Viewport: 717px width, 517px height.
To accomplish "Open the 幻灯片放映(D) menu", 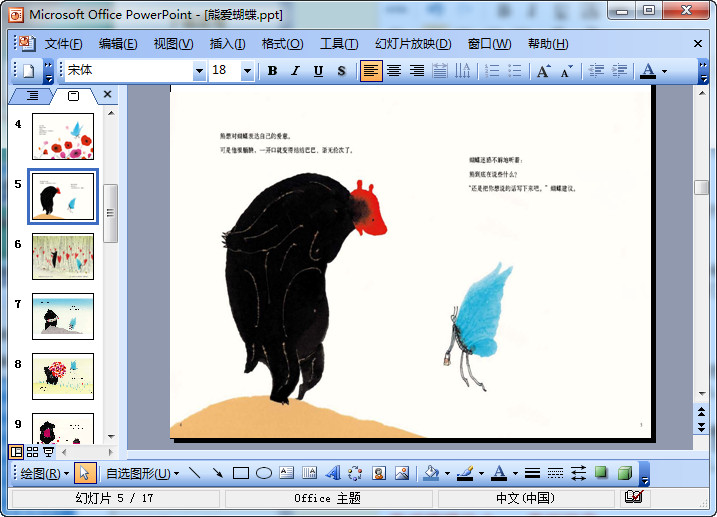I will 413,44.
